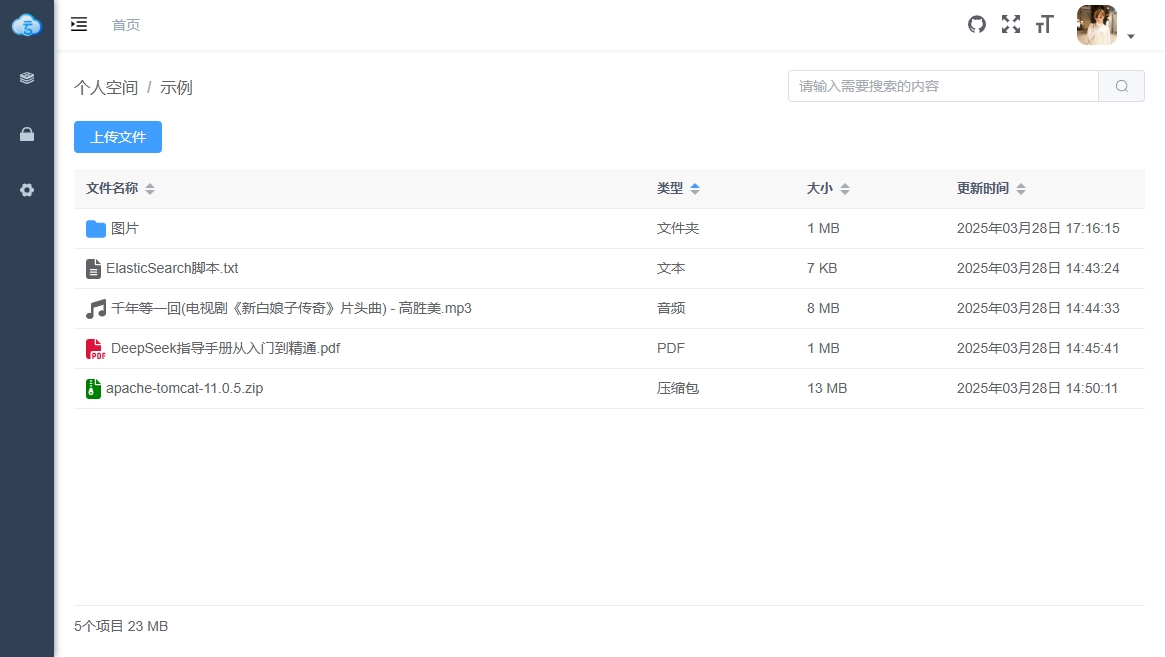The image size is (1165, 657).
Task: Sort by 大小 sort arrows
Action: pos(845,189)
